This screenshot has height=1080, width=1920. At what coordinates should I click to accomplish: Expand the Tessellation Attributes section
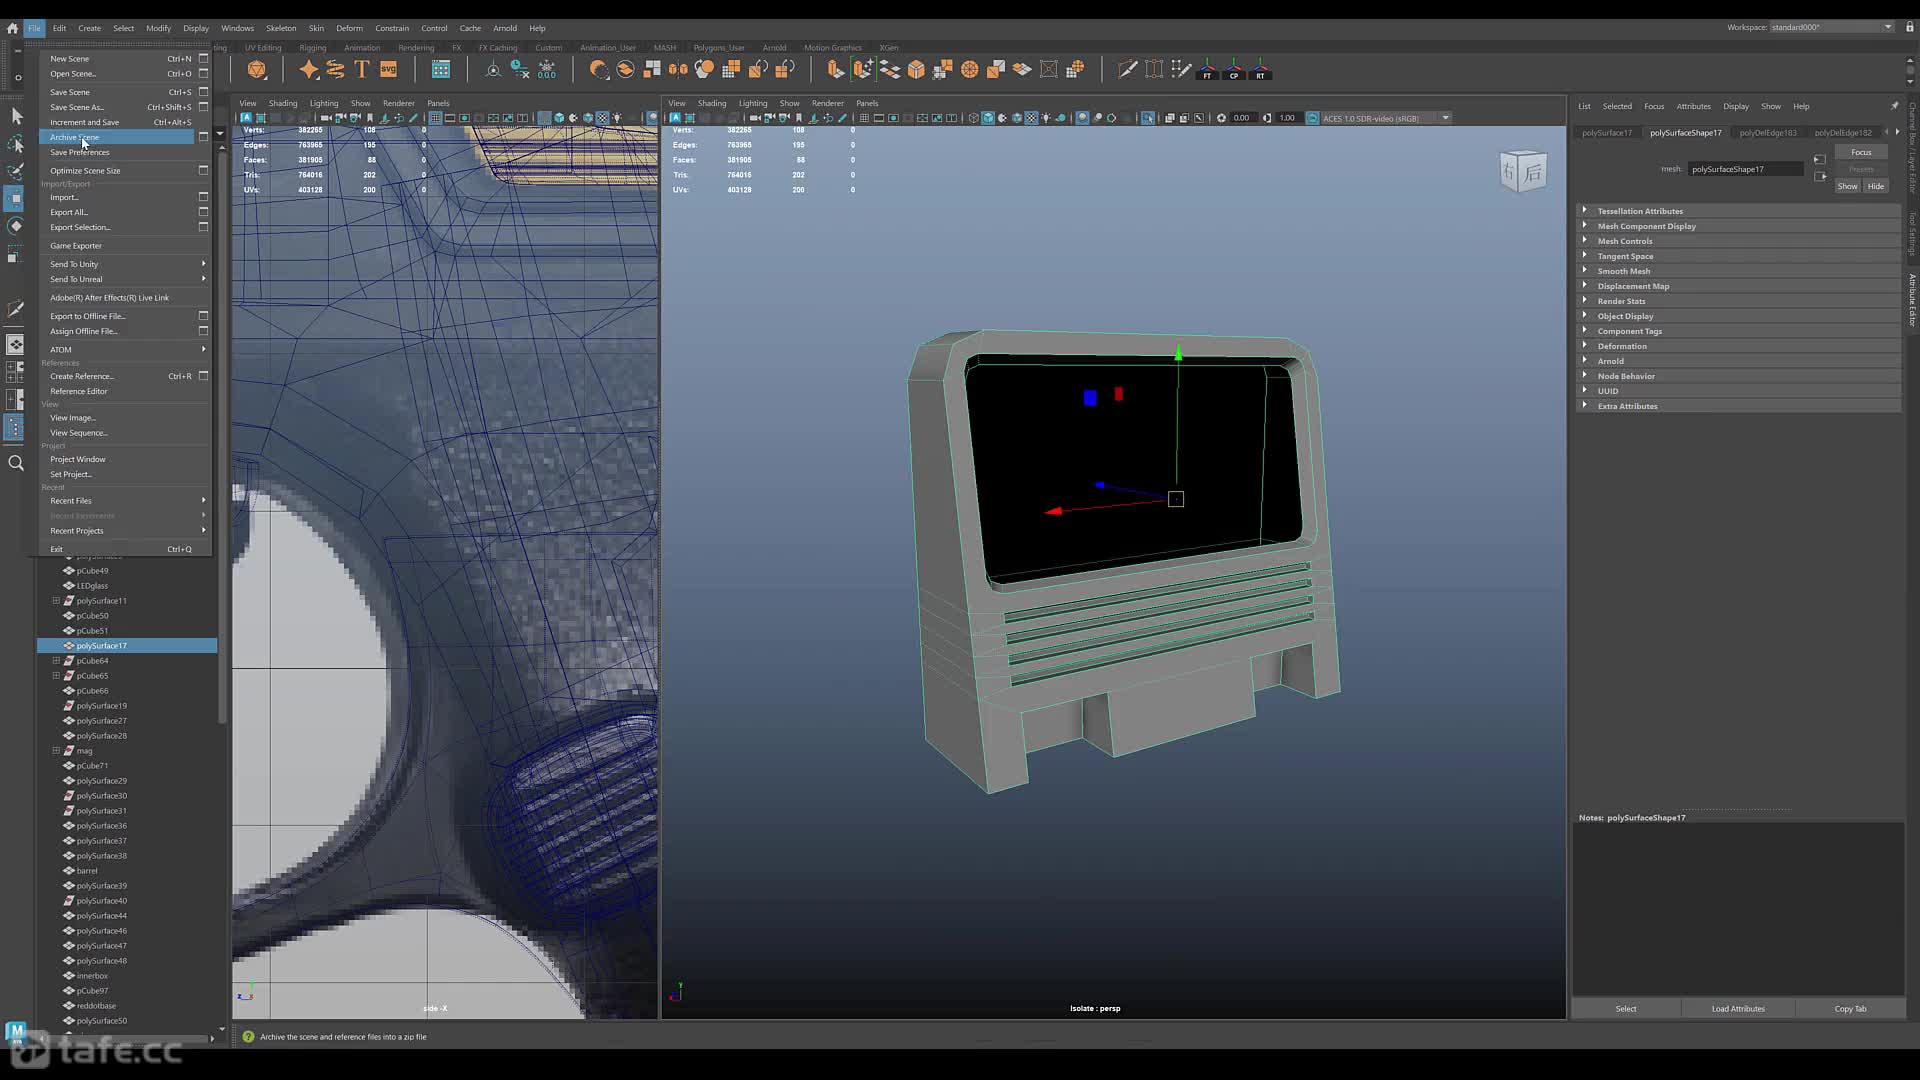point(1584,211)
